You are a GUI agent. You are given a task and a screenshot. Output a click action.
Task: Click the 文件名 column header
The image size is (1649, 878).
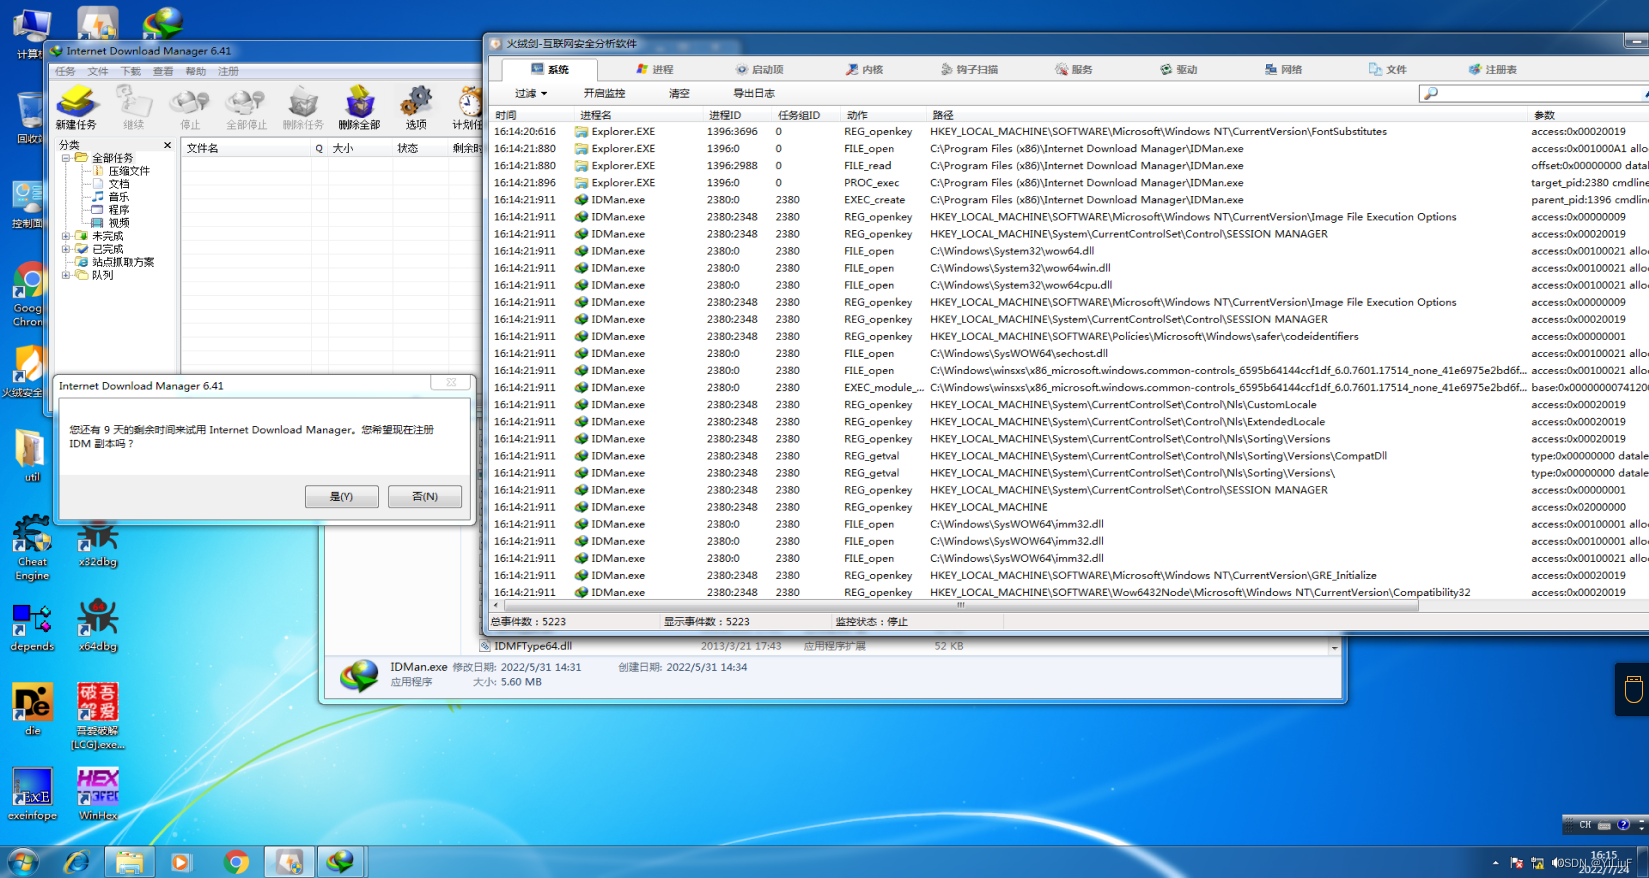click(246, 148)
